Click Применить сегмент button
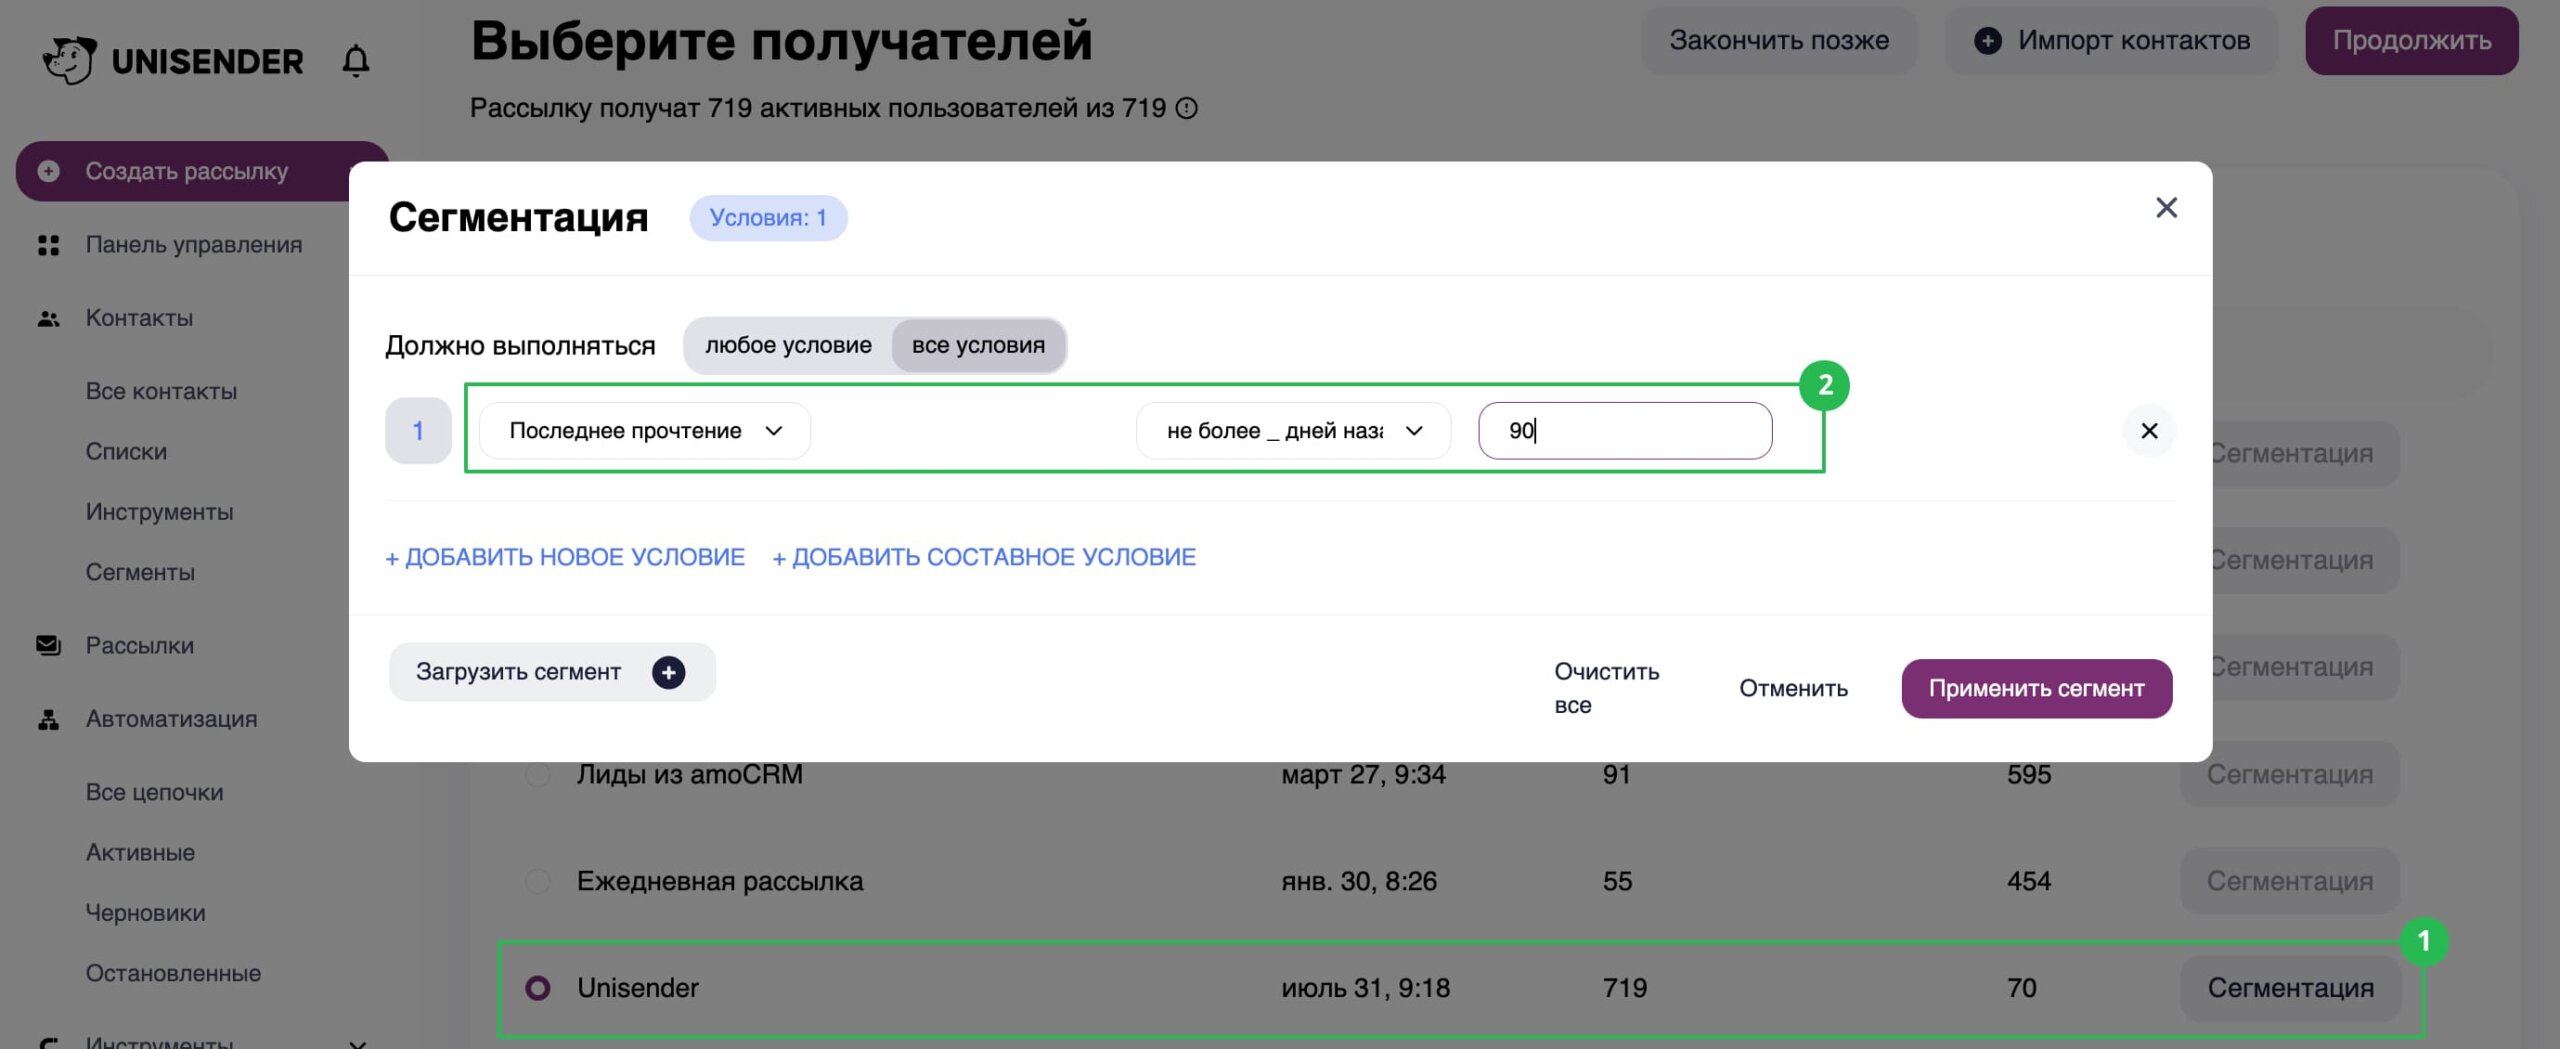This screenshot has width=2560, height=1049. point(2036,688)
